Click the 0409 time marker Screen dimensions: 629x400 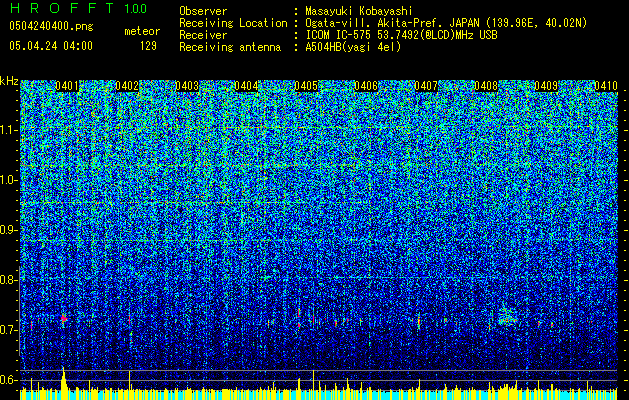coord(546,86)
